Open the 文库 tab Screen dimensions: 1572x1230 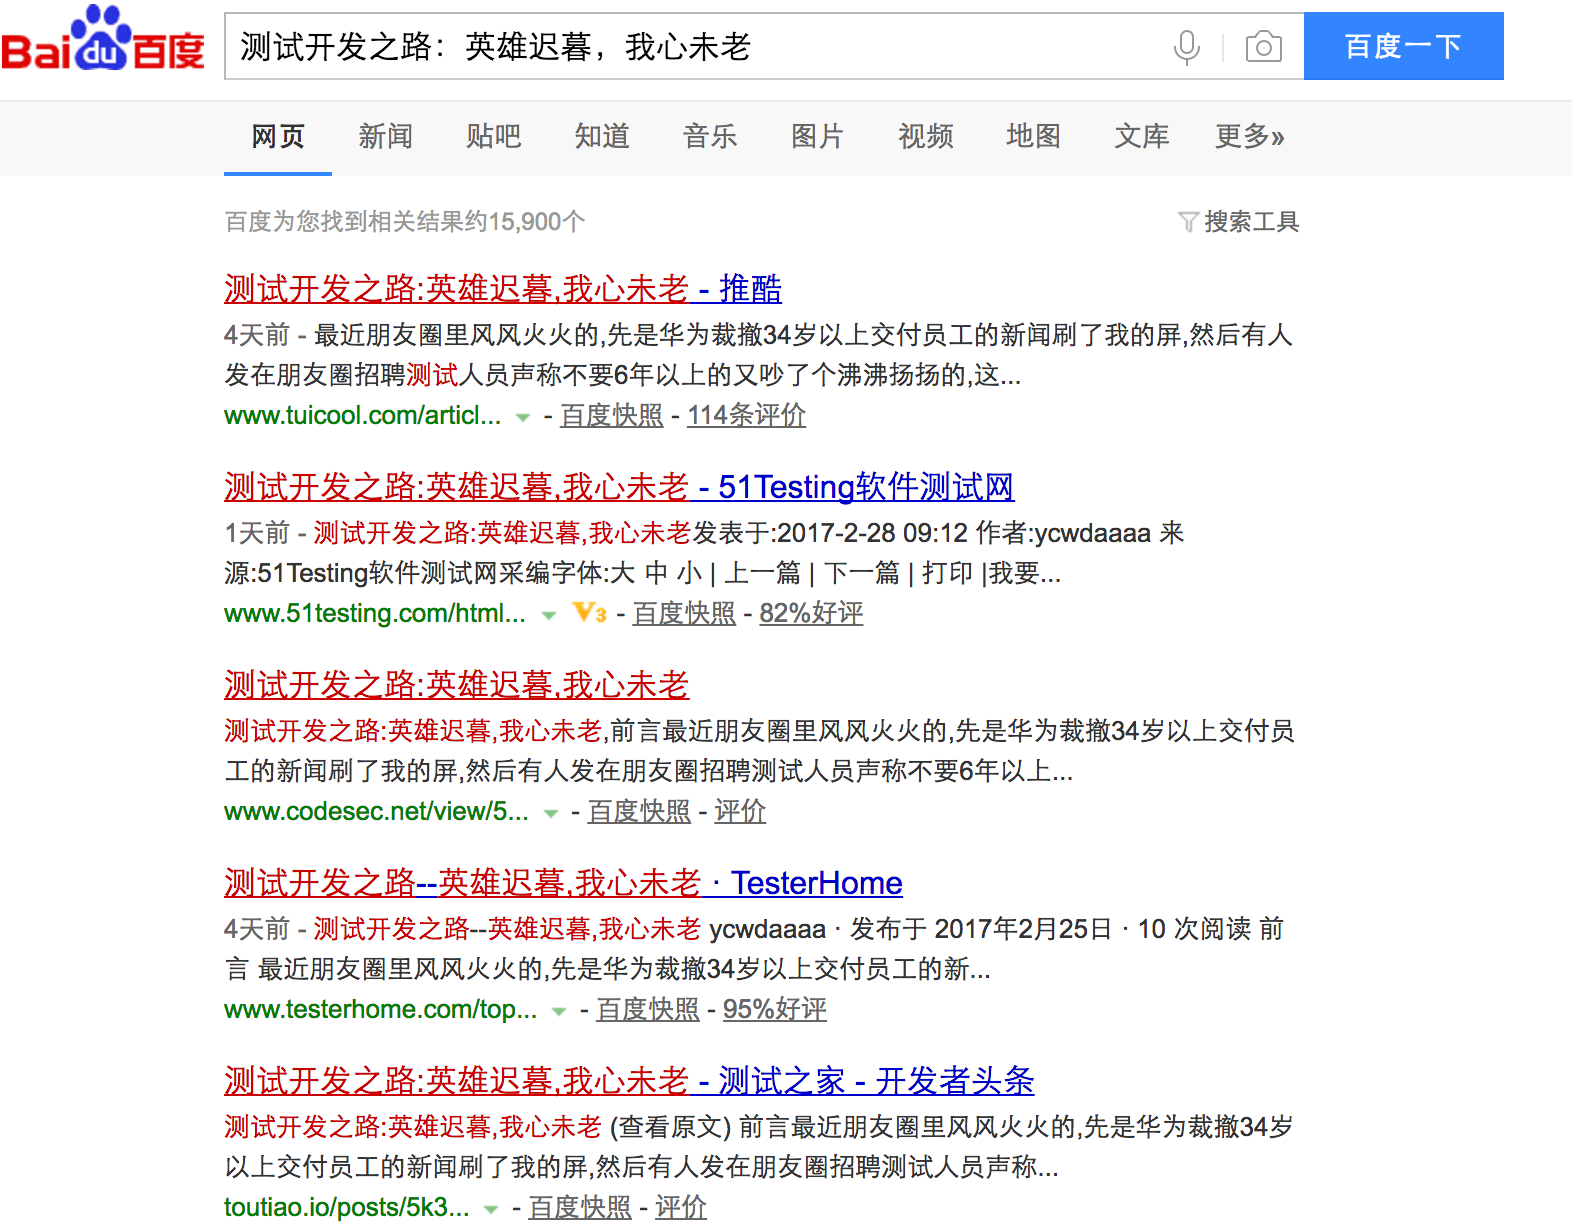point(1142,137)
